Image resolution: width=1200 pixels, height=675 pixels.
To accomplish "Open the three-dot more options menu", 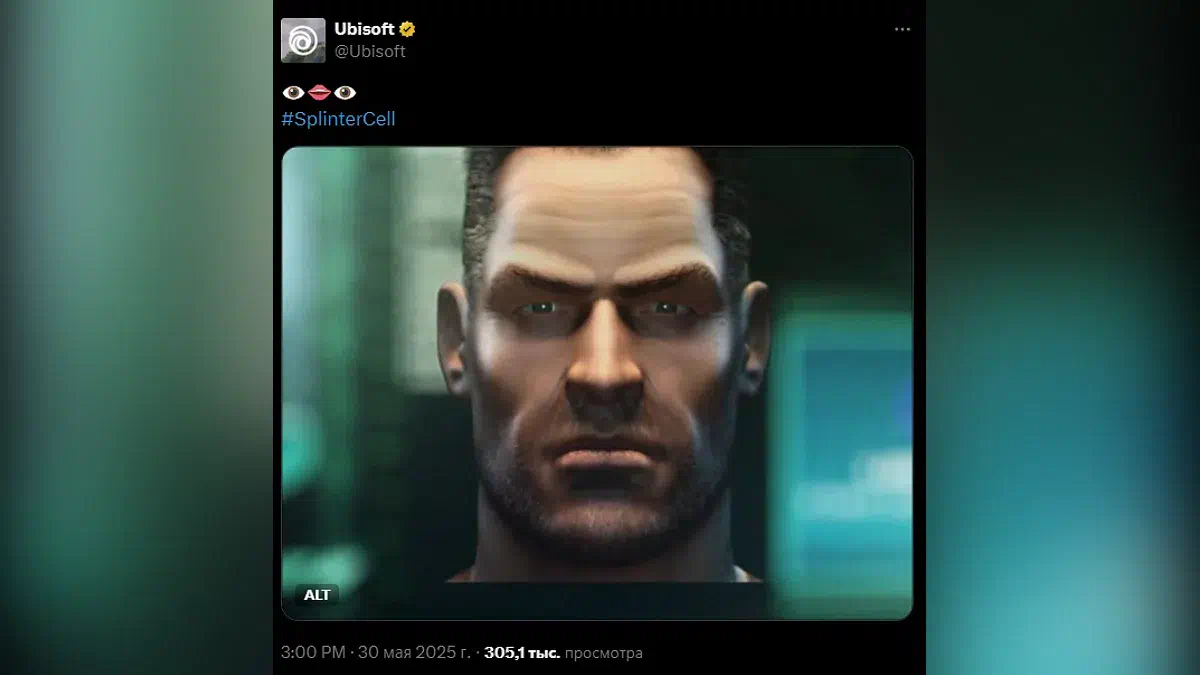I will click(x=902, y=29).
